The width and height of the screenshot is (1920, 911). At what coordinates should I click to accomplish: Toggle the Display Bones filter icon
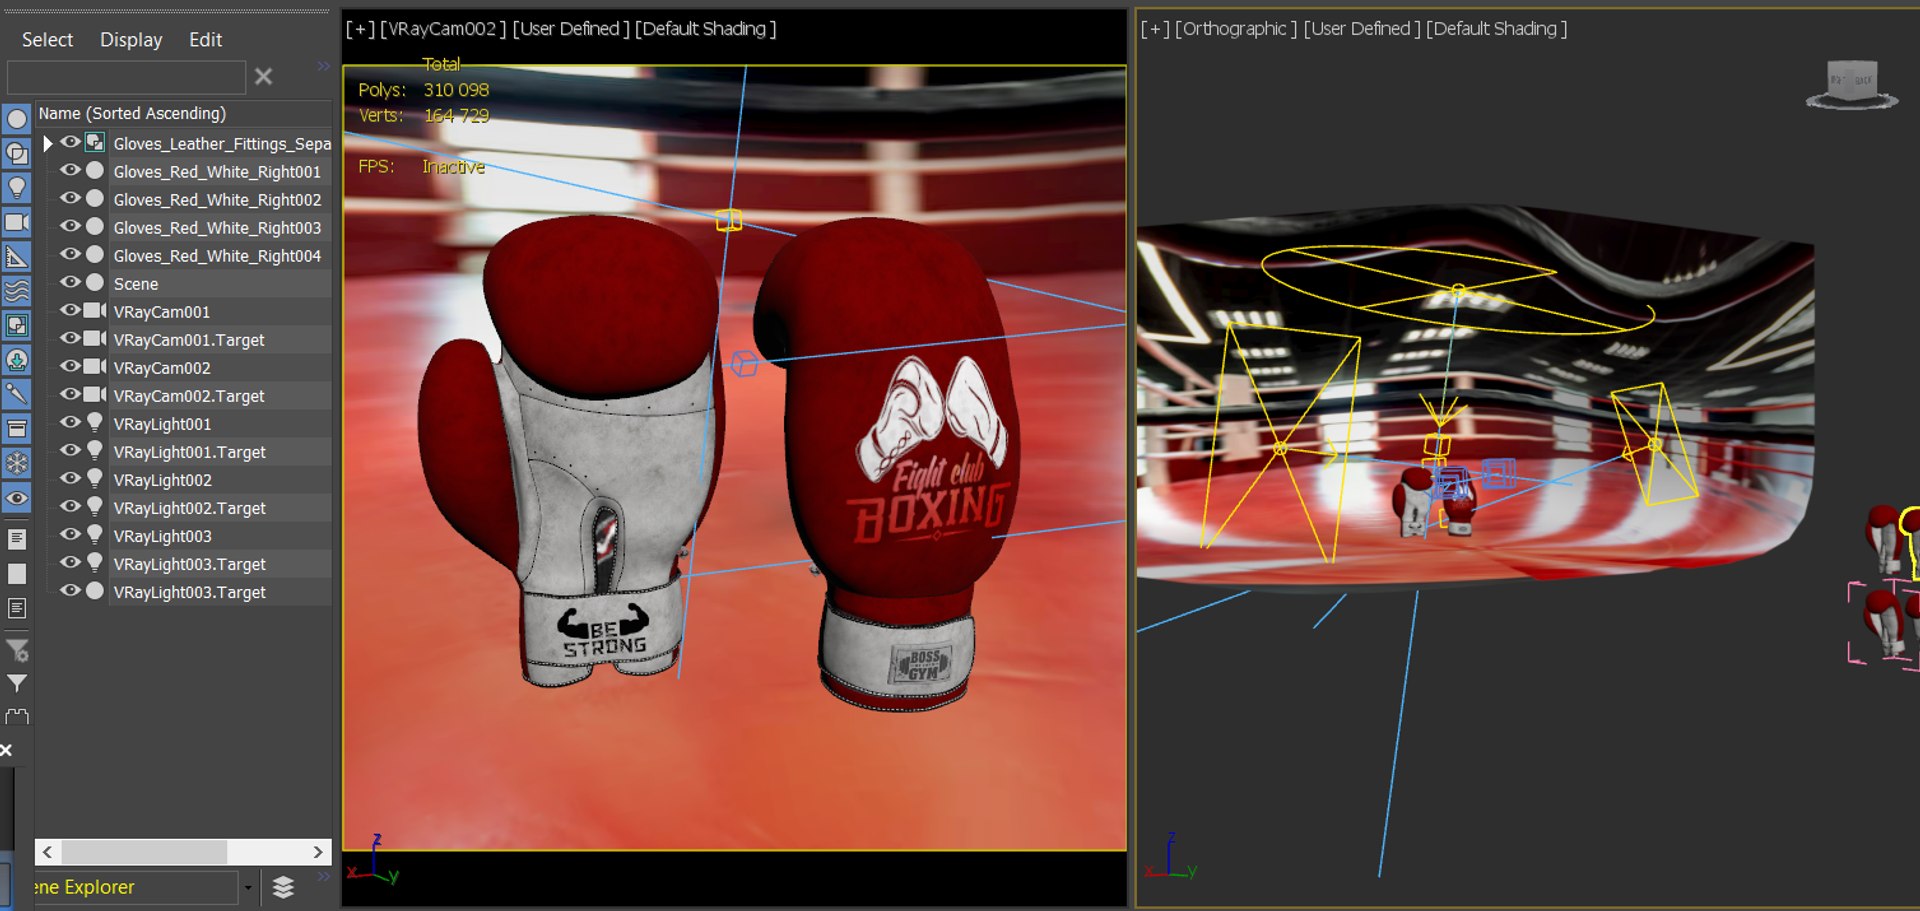17,394
